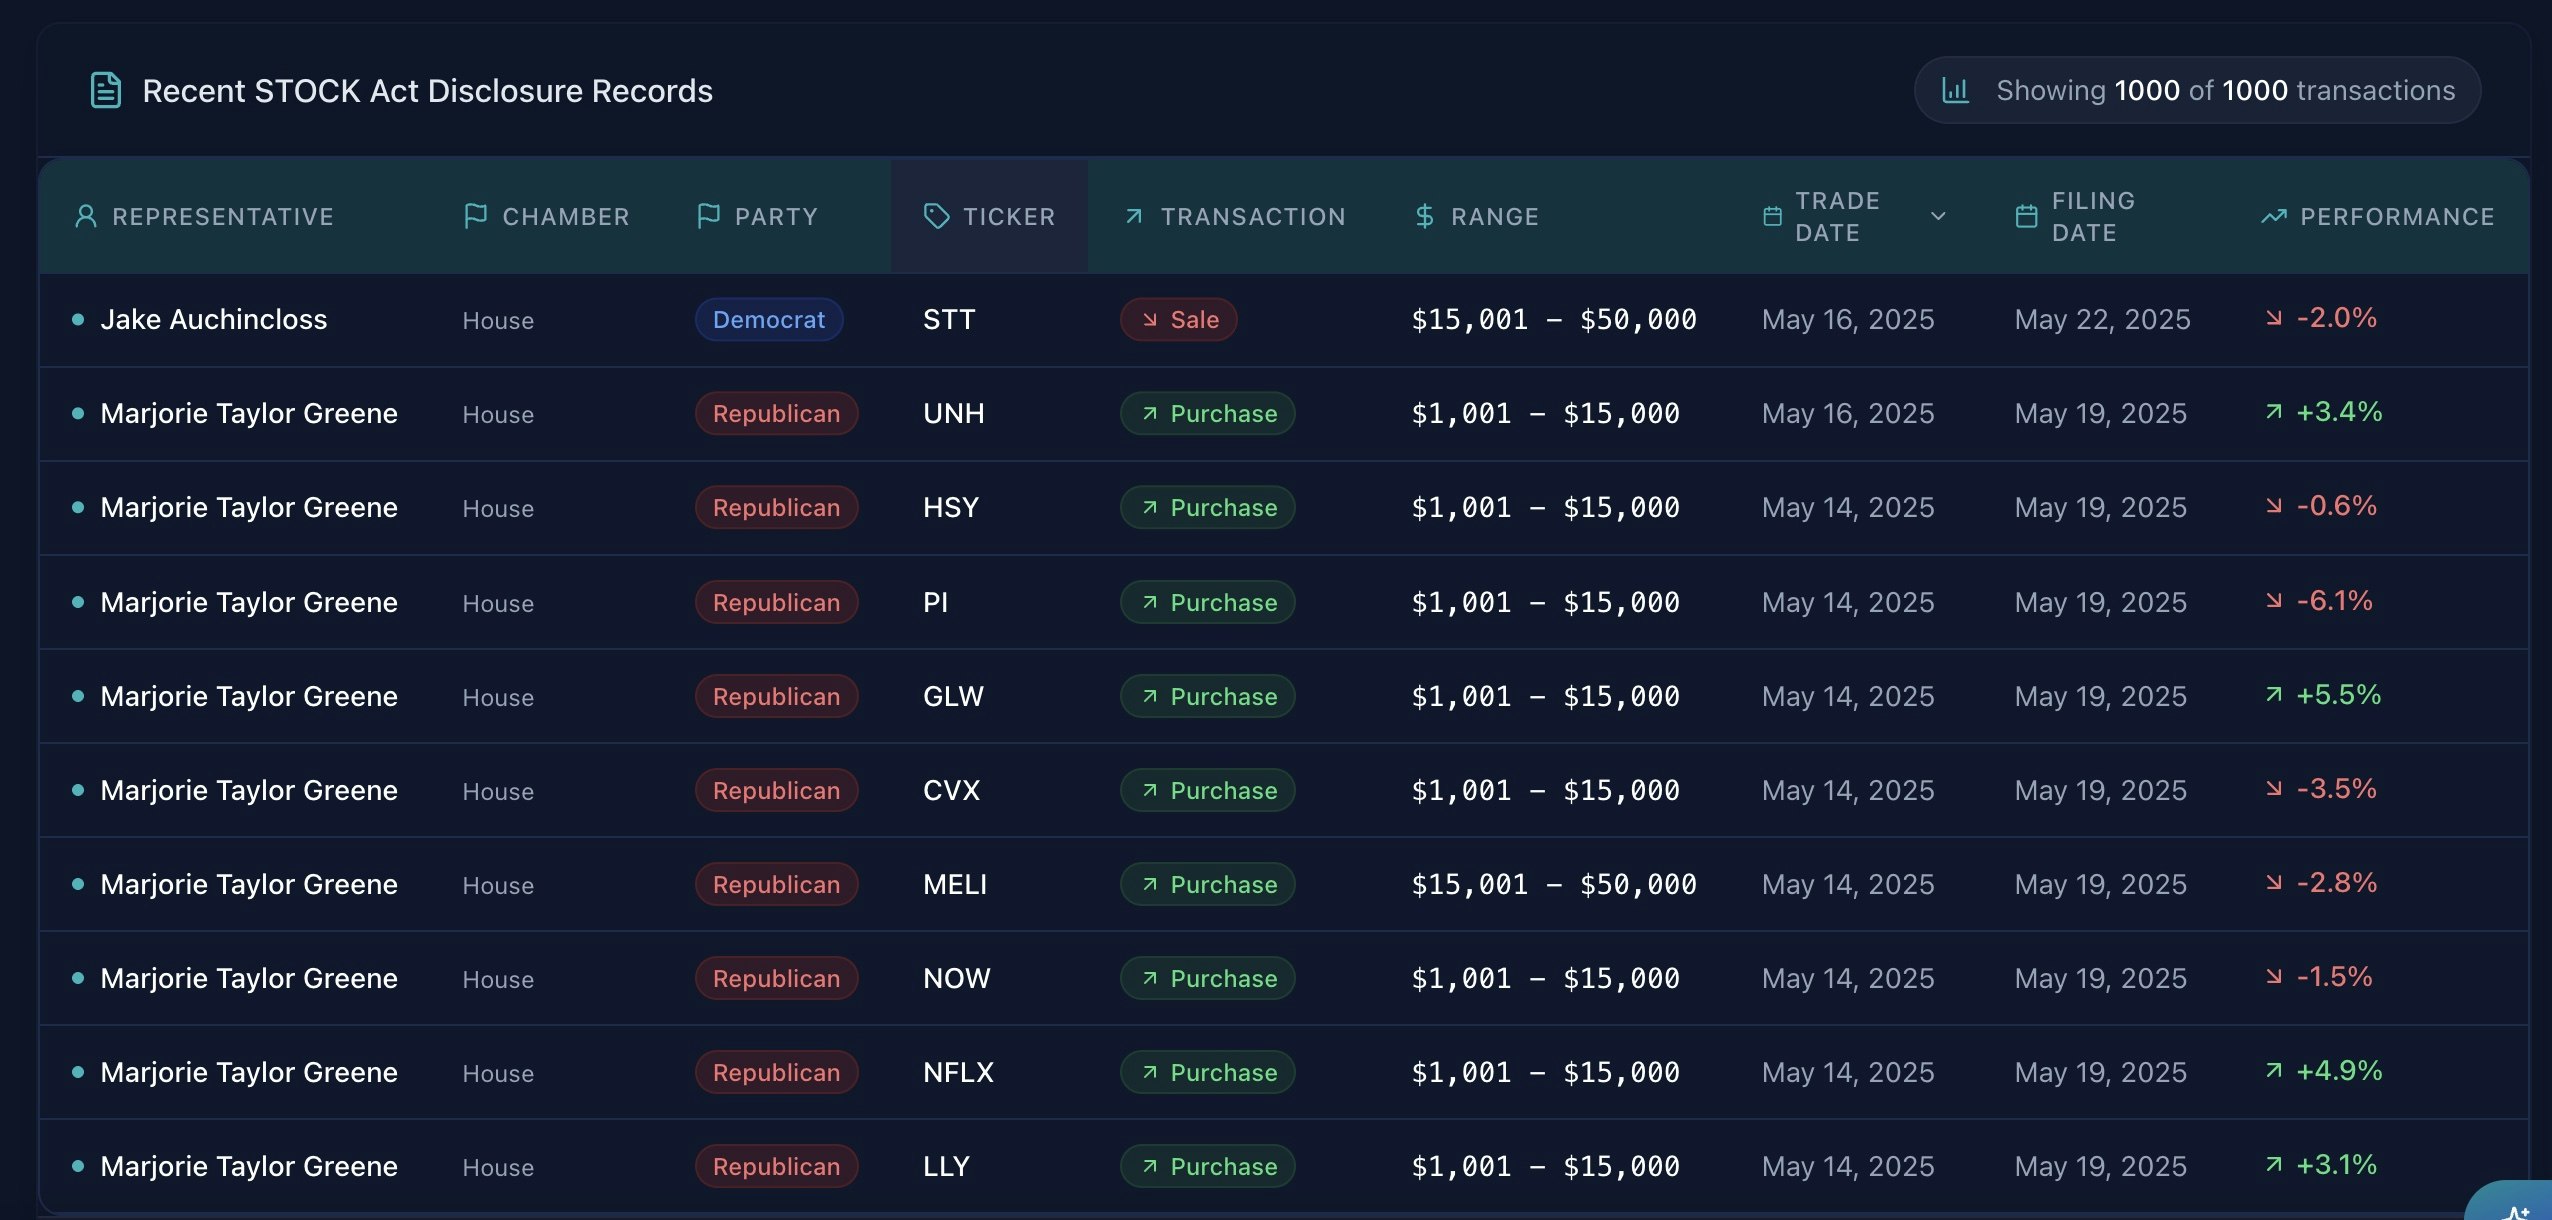The width and height of the screenshot is (2552, 1220).
Task: Click the Sale transaction badge for STT
Action: 1179,320
